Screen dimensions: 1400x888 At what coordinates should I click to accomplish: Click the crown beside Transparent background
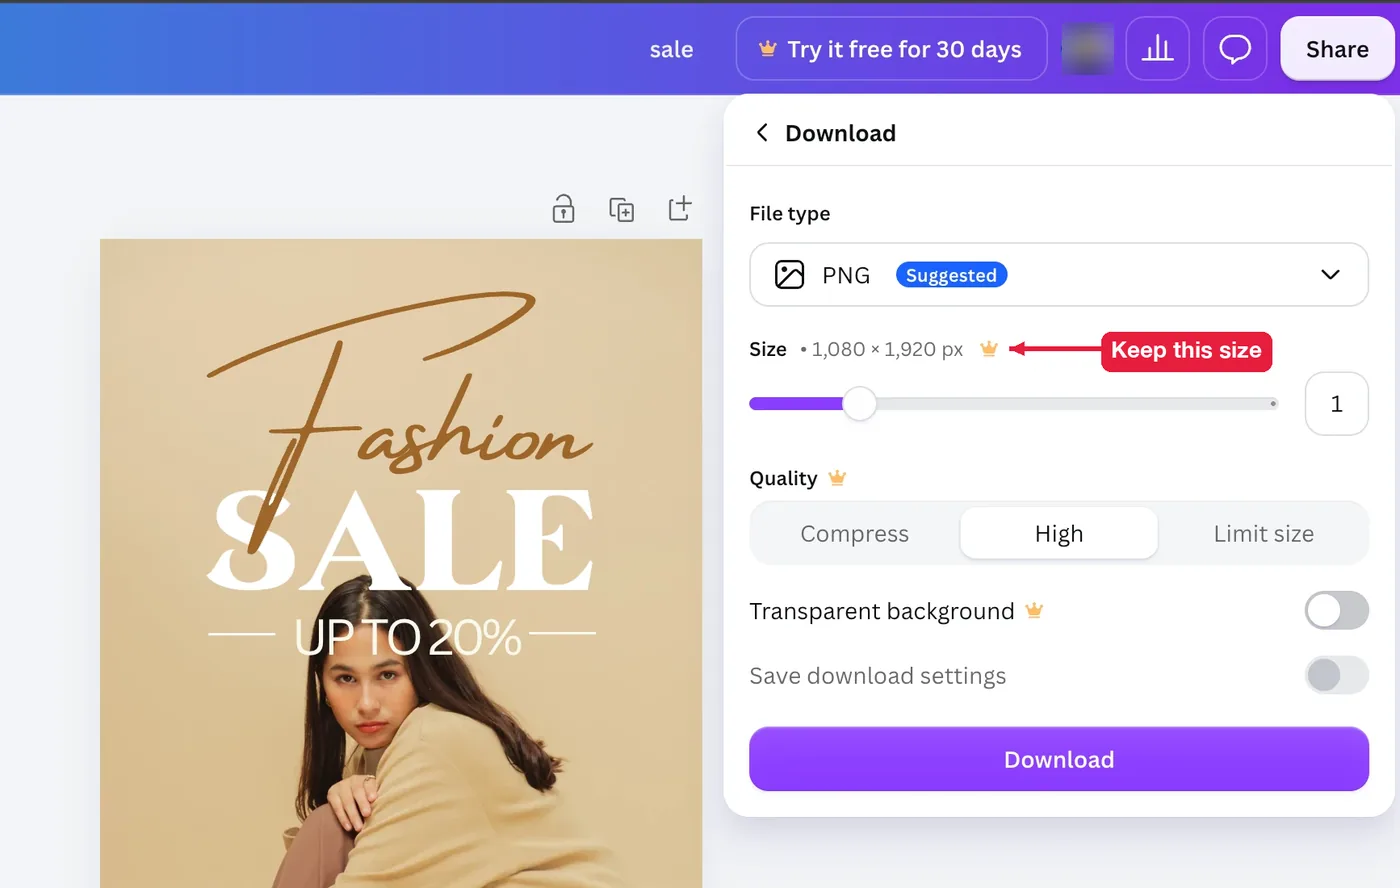click(1034, 610)
